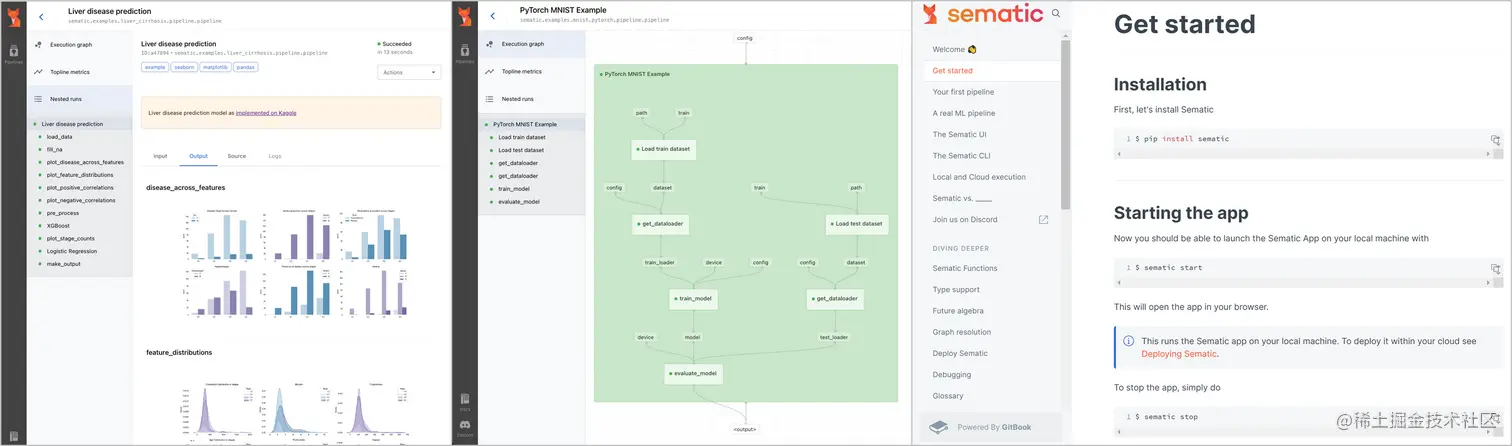
Task: Click the docs sidebar vertical scrollbar
Action: pos(1066,120)
